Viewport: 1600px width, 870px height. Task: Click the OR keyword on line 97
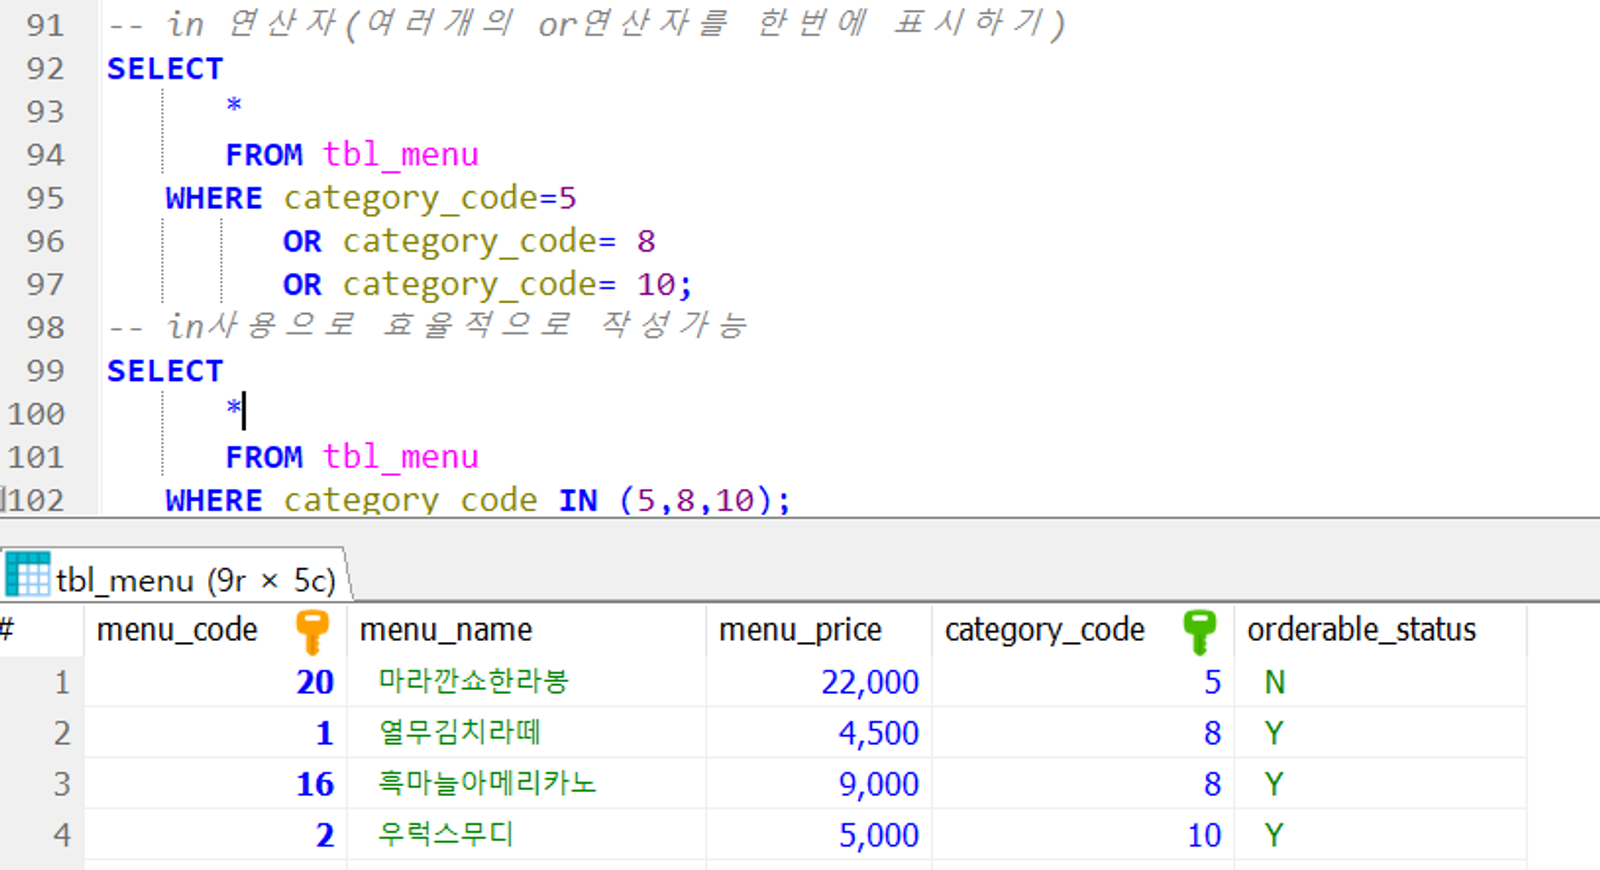pos(302,285)
